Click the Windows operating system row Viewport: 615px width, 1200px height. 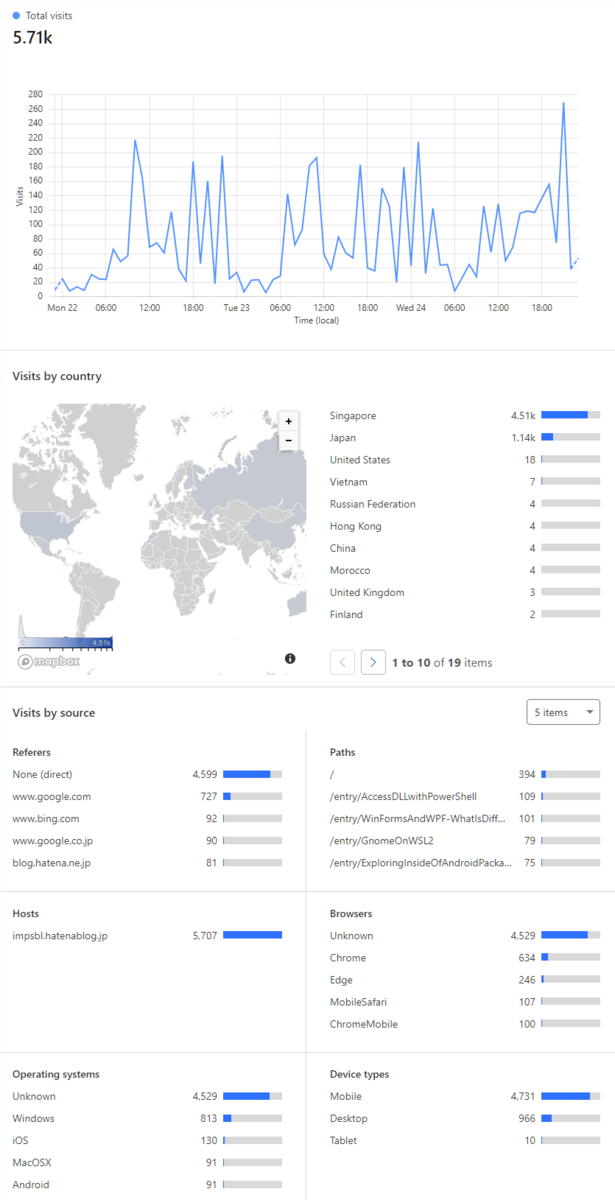pos(147,1118)
